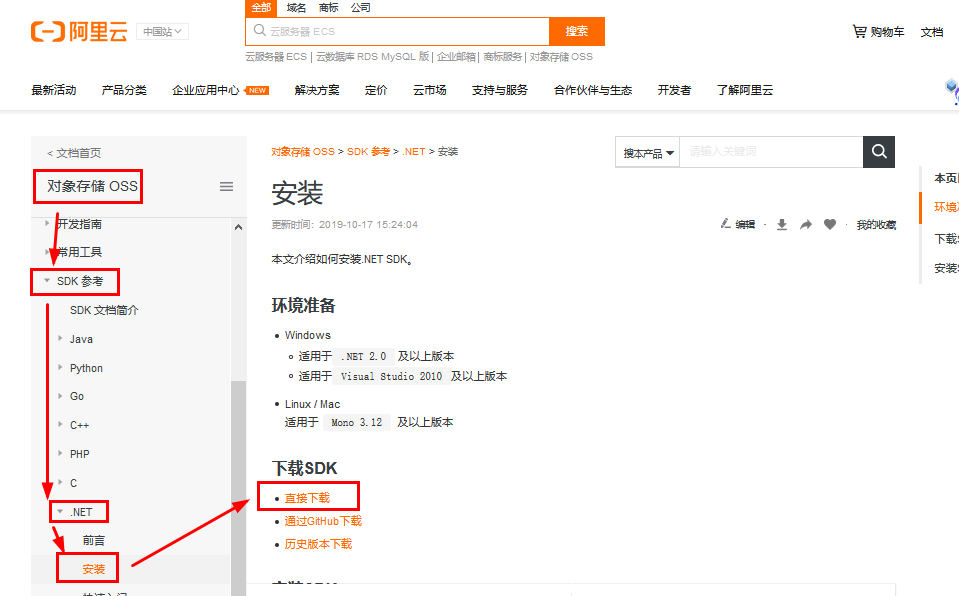Click the orange 搜索 button

[x=577, y=31]
